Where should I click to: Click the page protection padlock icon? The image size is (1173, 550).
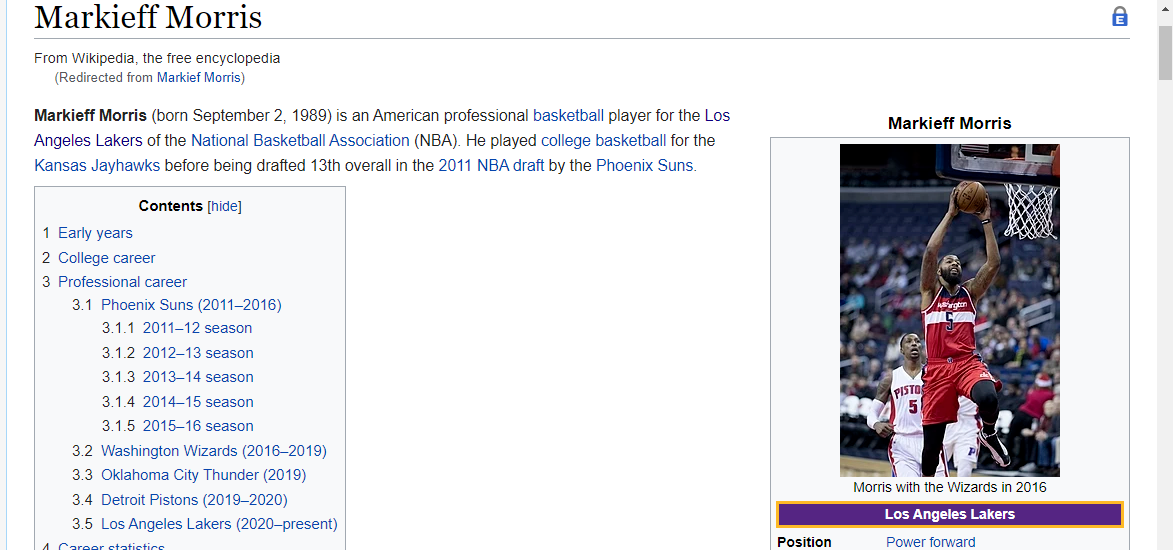tap(1119, 16)
